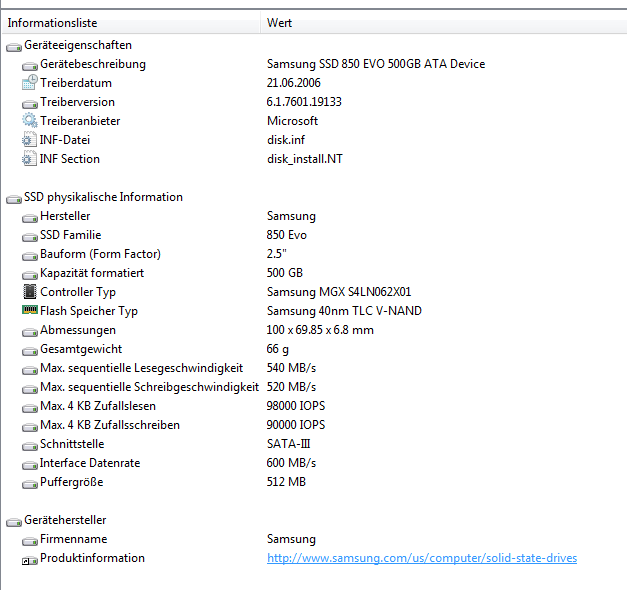
Task: Open the samsung.com solid-state-drives link
Action: (422, 558)
